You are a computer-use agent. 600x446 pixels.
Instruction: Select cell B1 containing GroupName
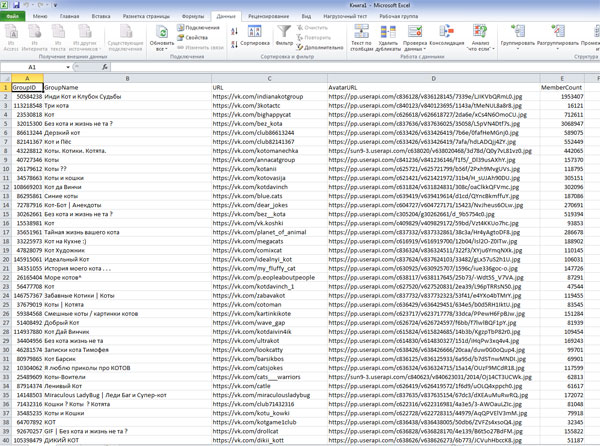pos(126,88)
